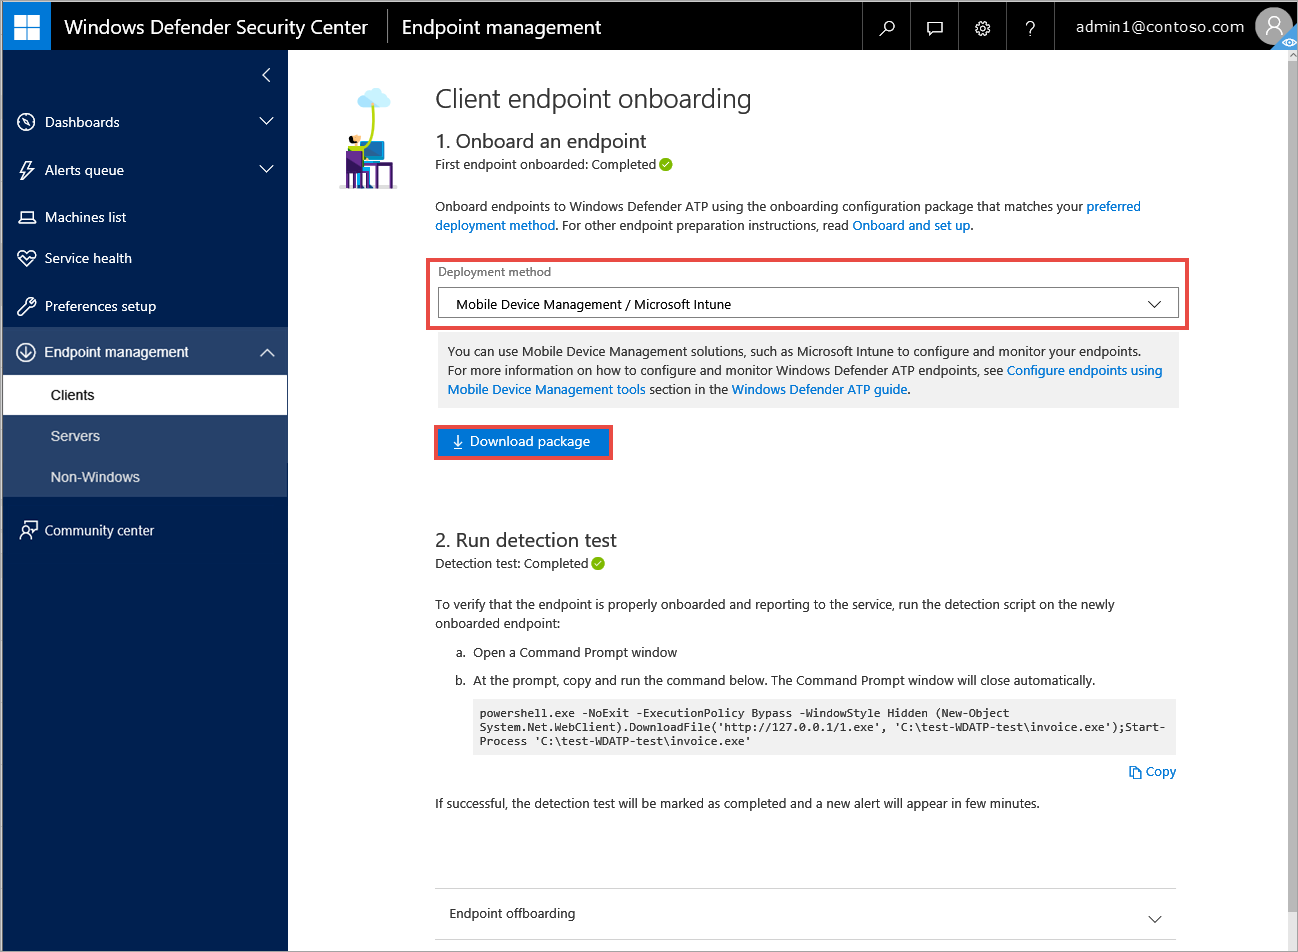Click the Windows logo in the header
The width and height of the screenshot is (1298, 952).
tap(27, 27)
